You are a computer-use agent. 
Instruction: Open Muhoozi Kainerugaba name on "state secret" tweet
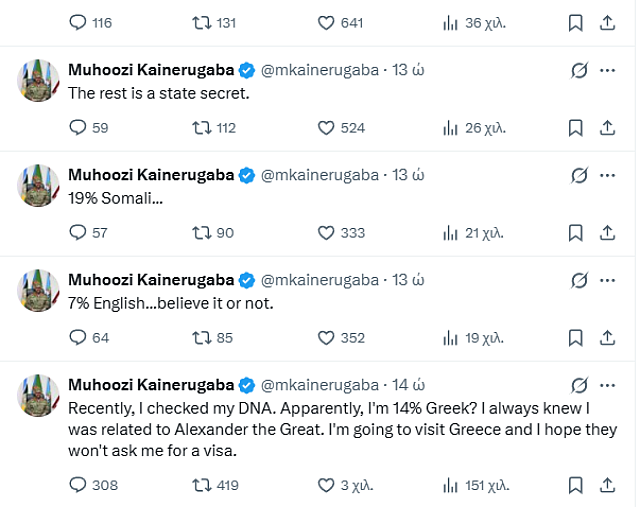(150, 70)
